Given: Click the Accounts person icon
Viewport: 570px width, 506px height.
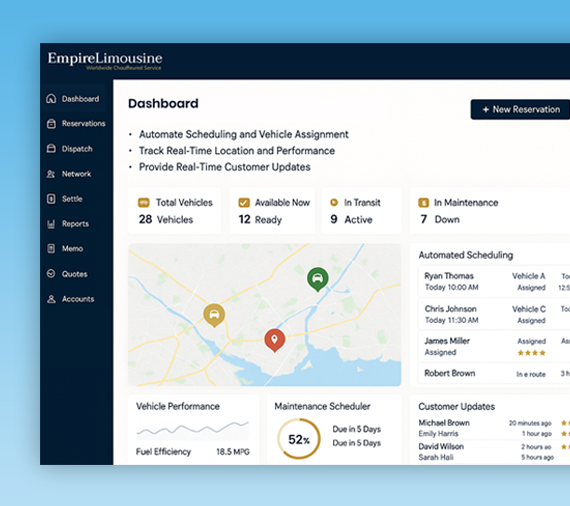Looking at the screenshot, I should (51, 299).
